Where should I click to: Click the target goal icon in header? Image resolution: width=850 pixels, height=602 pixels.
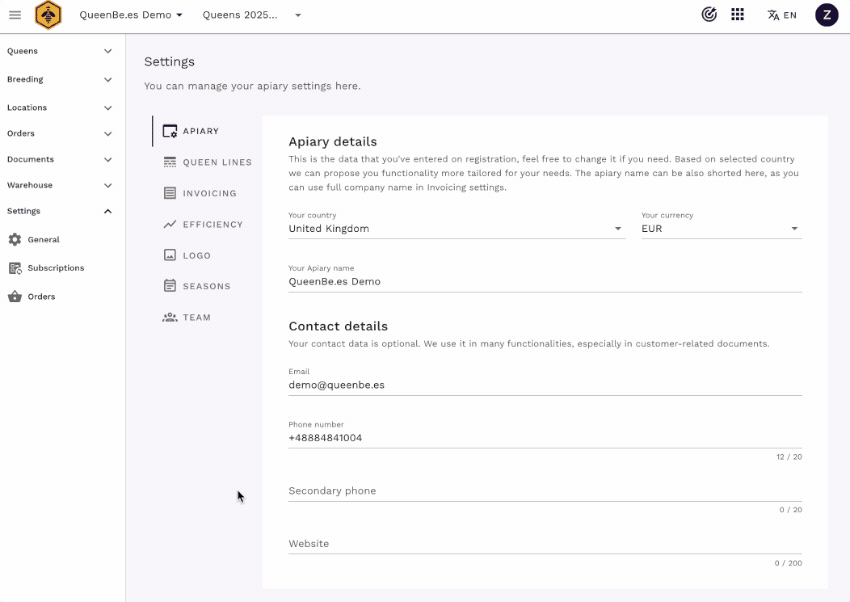(x=709, y=15)
